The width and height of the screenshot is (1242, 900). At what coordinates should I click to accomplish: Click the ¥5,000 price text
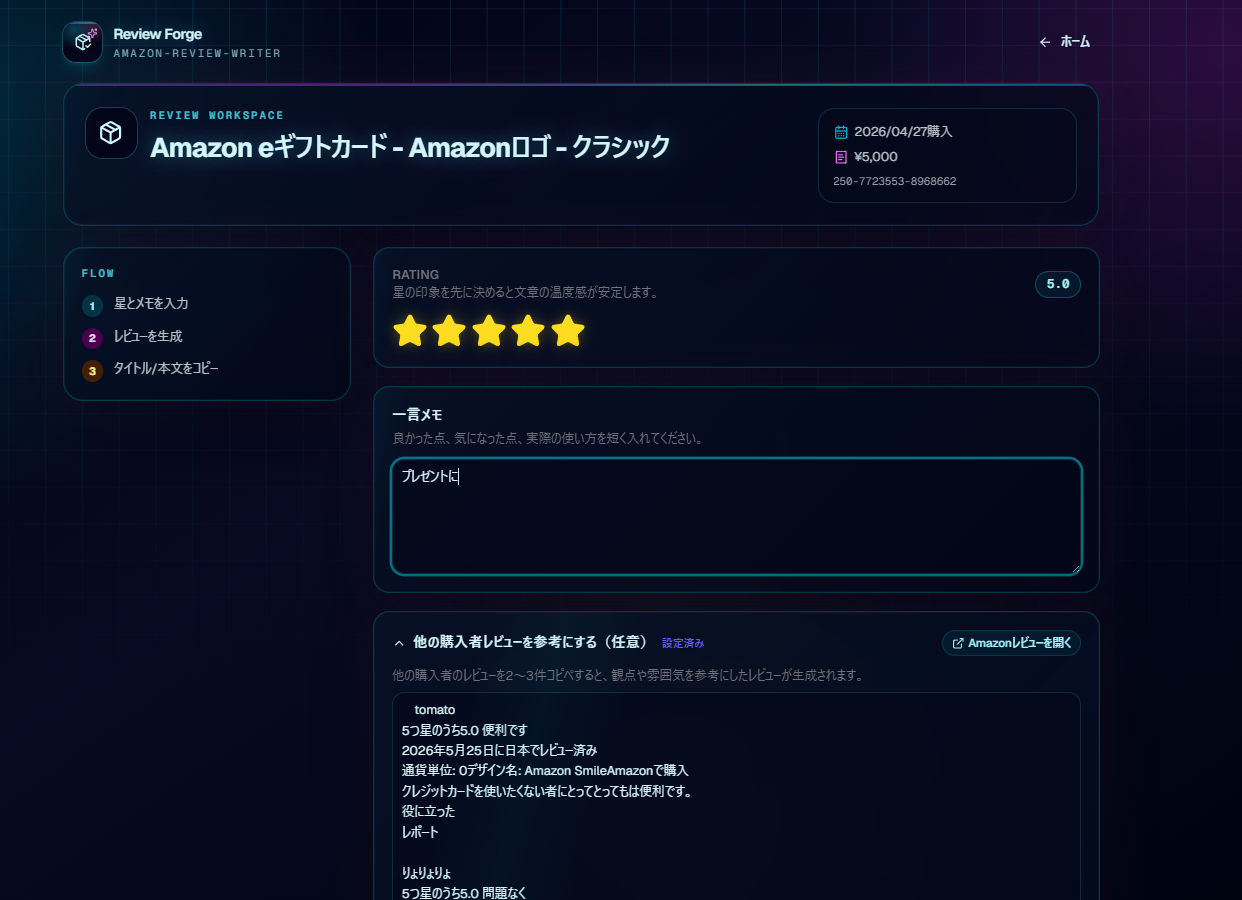pyautogui.click(x=876, y=157)
